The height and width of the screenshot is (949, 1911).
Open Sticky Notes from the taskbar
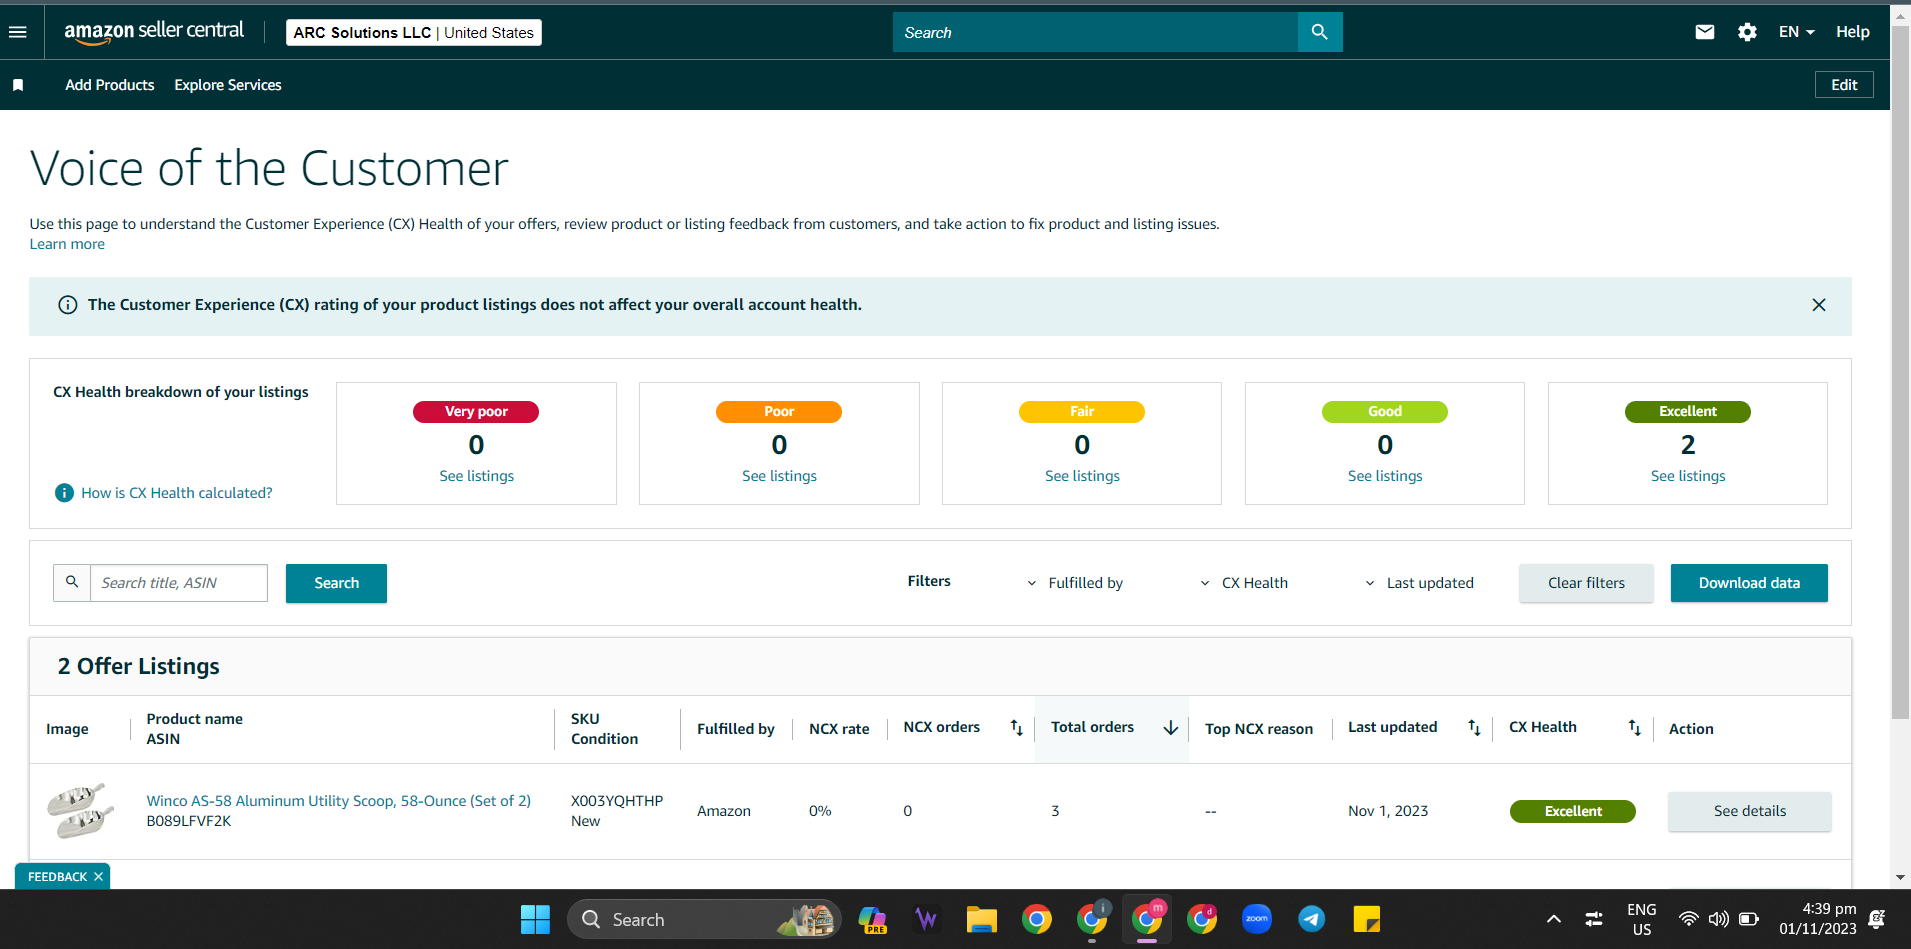click(x=1367, y=919)
